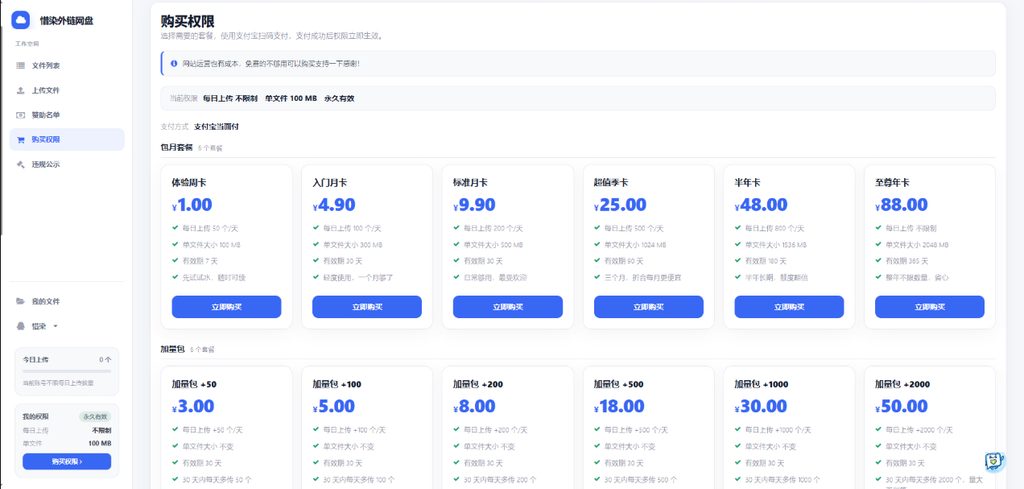Image resolution: width=1024 pixels, height=489 pixels.
Task: Click the upload arrow icon beside 上传文件
Action: click(20, 91)
